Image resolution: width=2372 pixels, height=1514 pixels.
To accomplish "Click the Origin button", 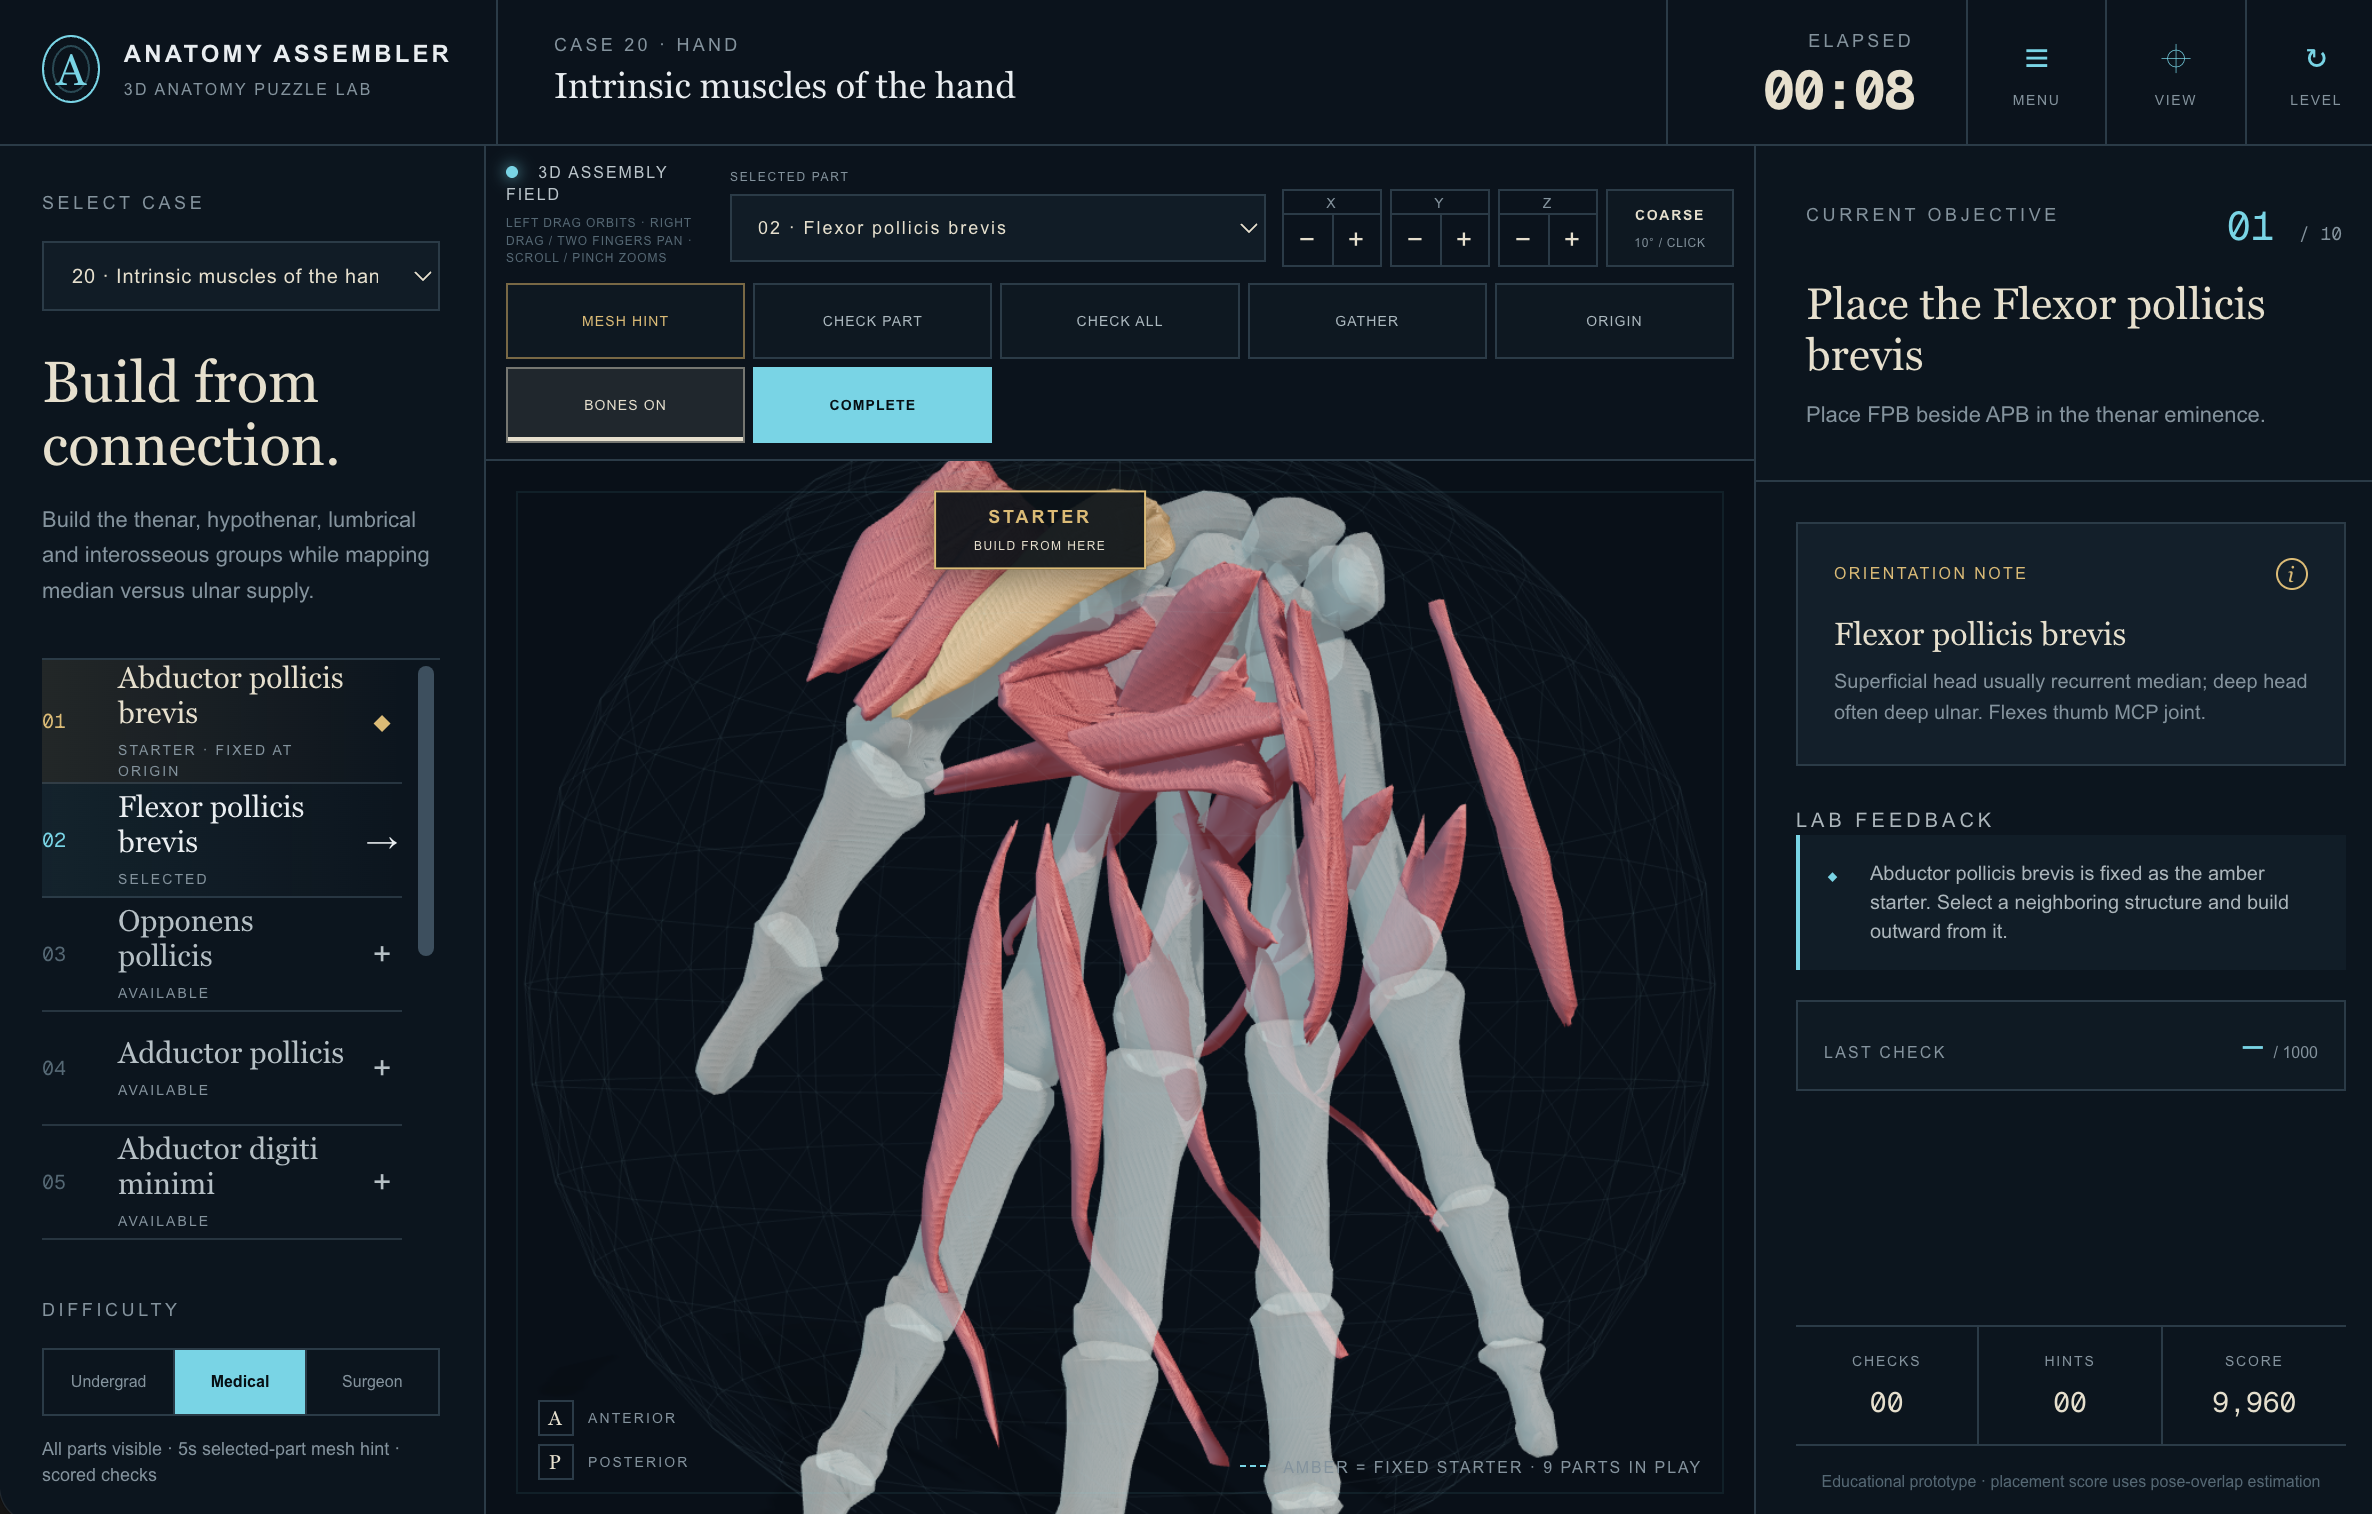I will [x=1614, y=321].
